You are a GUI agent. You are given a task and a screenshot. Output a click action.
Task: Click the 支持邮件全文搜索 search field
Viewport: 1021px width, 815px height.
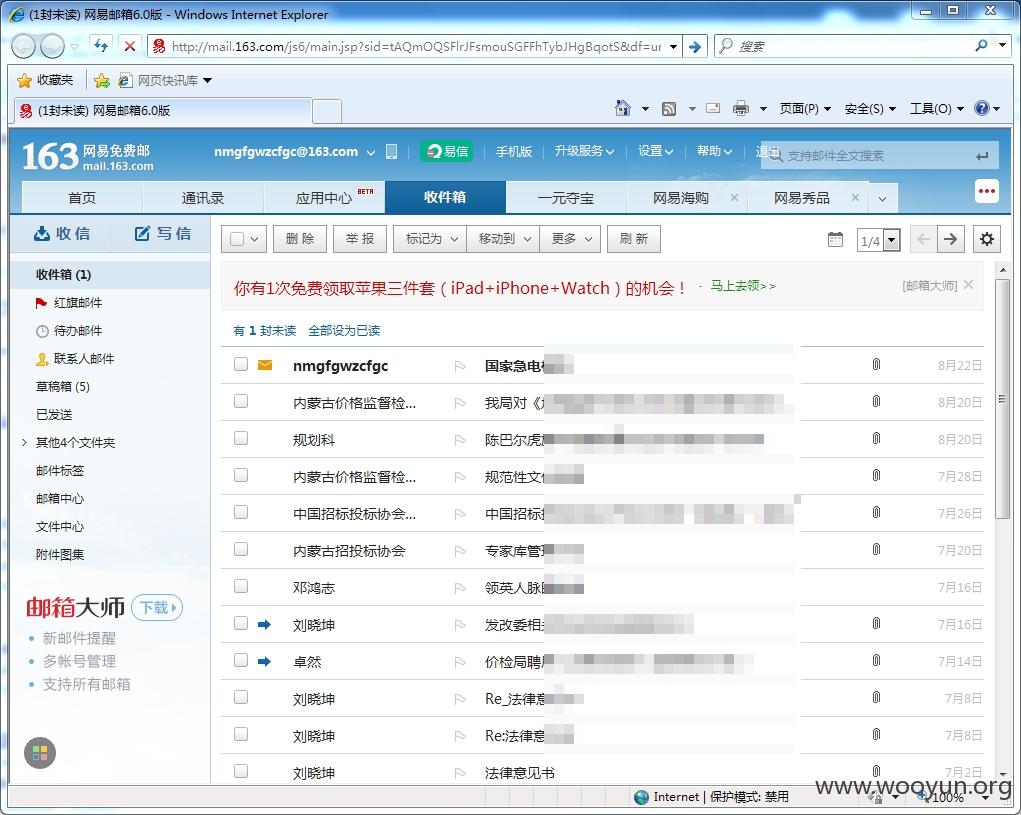879,156
